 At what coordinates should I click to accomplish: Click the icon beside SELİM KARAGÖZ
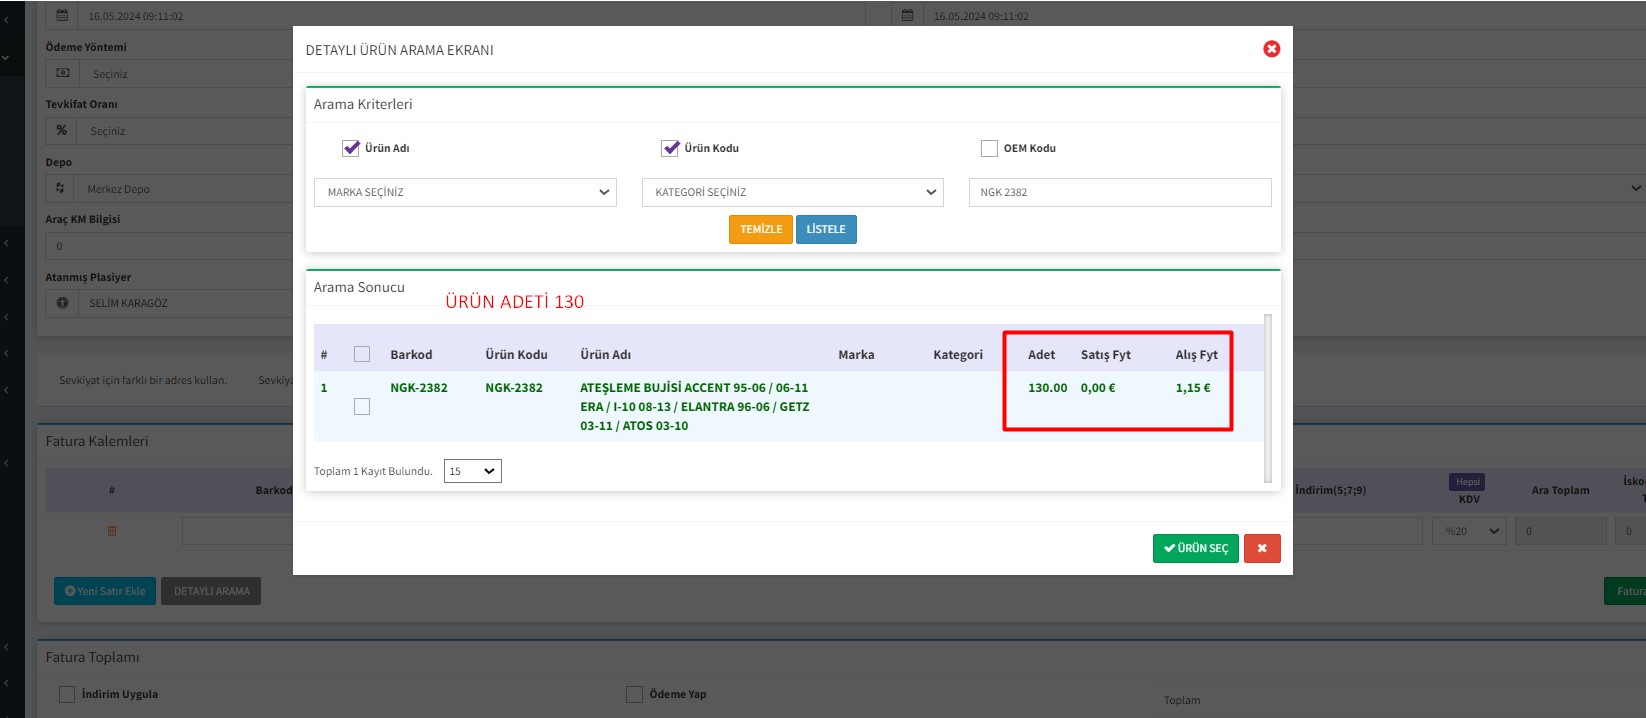pyautogui.click(x=62, y=303)
